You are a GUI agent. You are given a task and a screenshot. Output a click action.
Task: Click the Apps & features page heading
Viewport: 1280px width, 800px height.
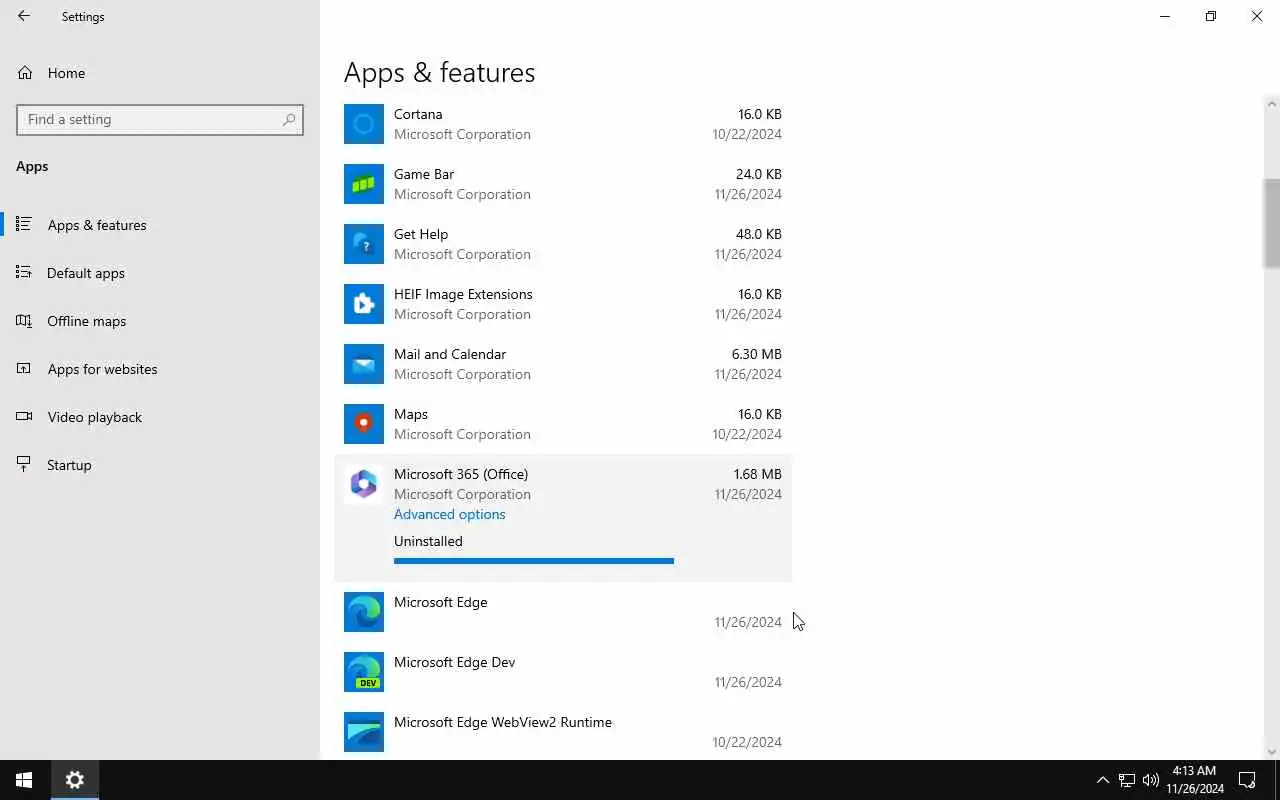439,72
